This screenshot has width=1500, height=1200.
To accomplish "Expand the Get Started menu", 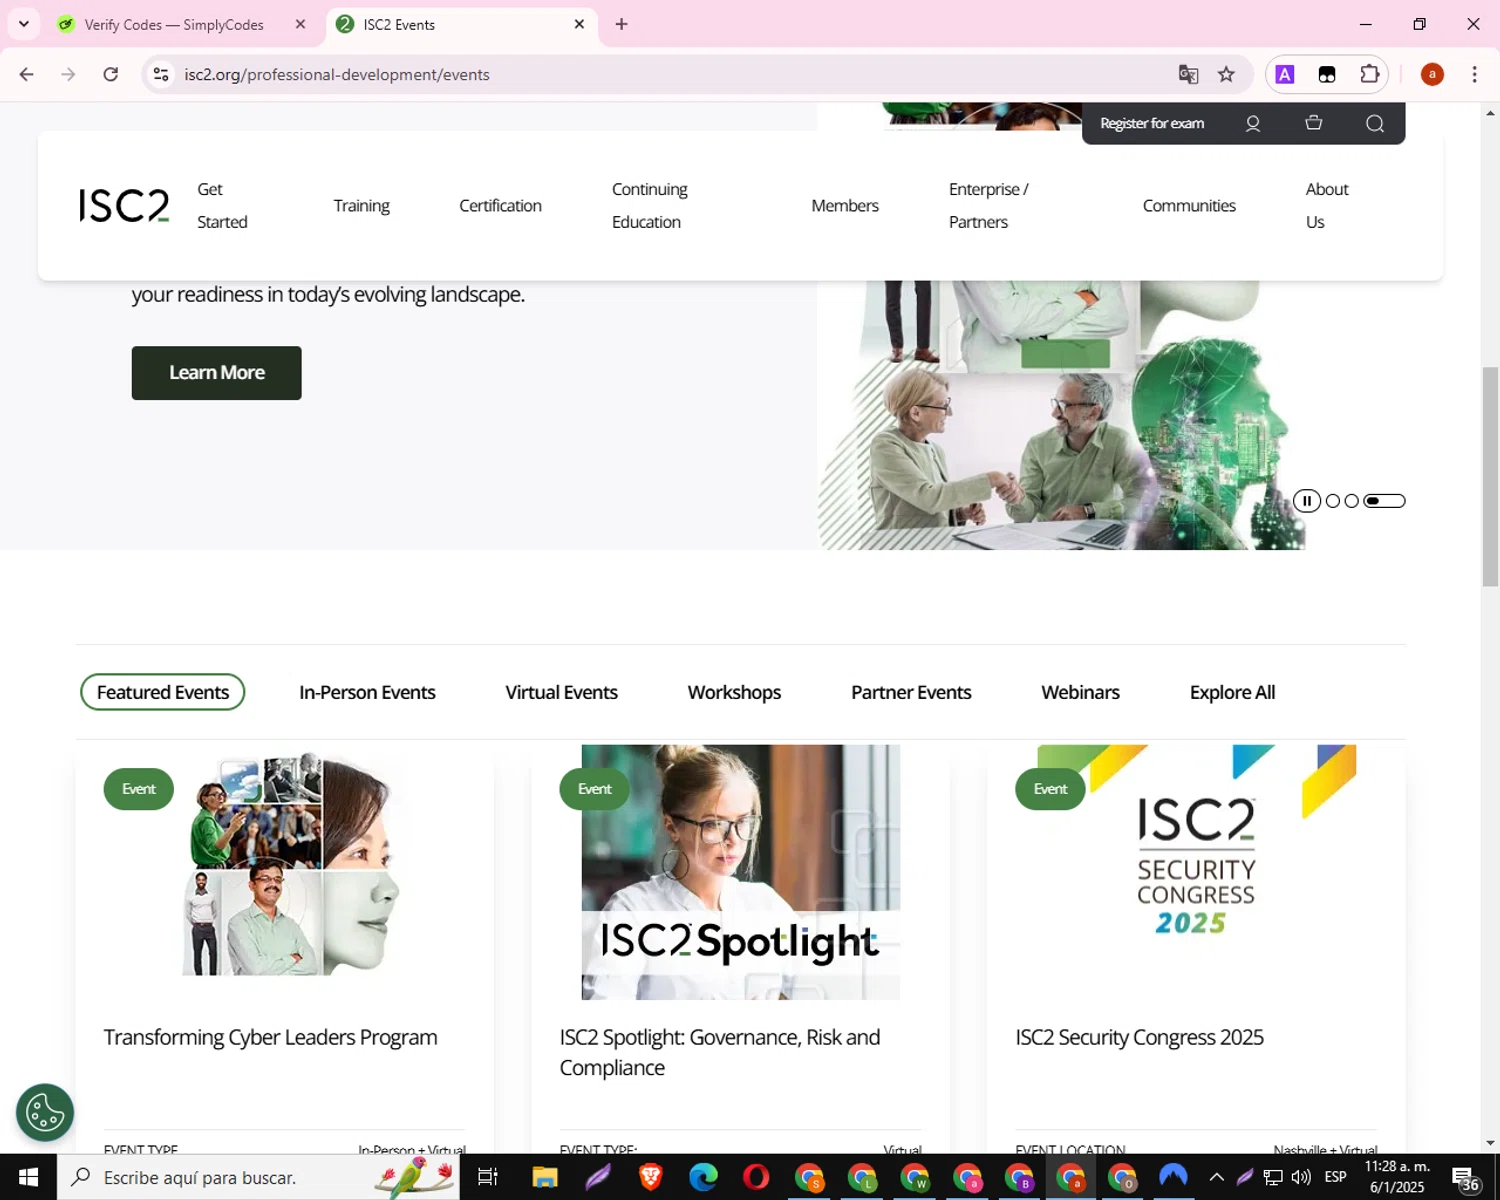I will click(x=222, y=205).
